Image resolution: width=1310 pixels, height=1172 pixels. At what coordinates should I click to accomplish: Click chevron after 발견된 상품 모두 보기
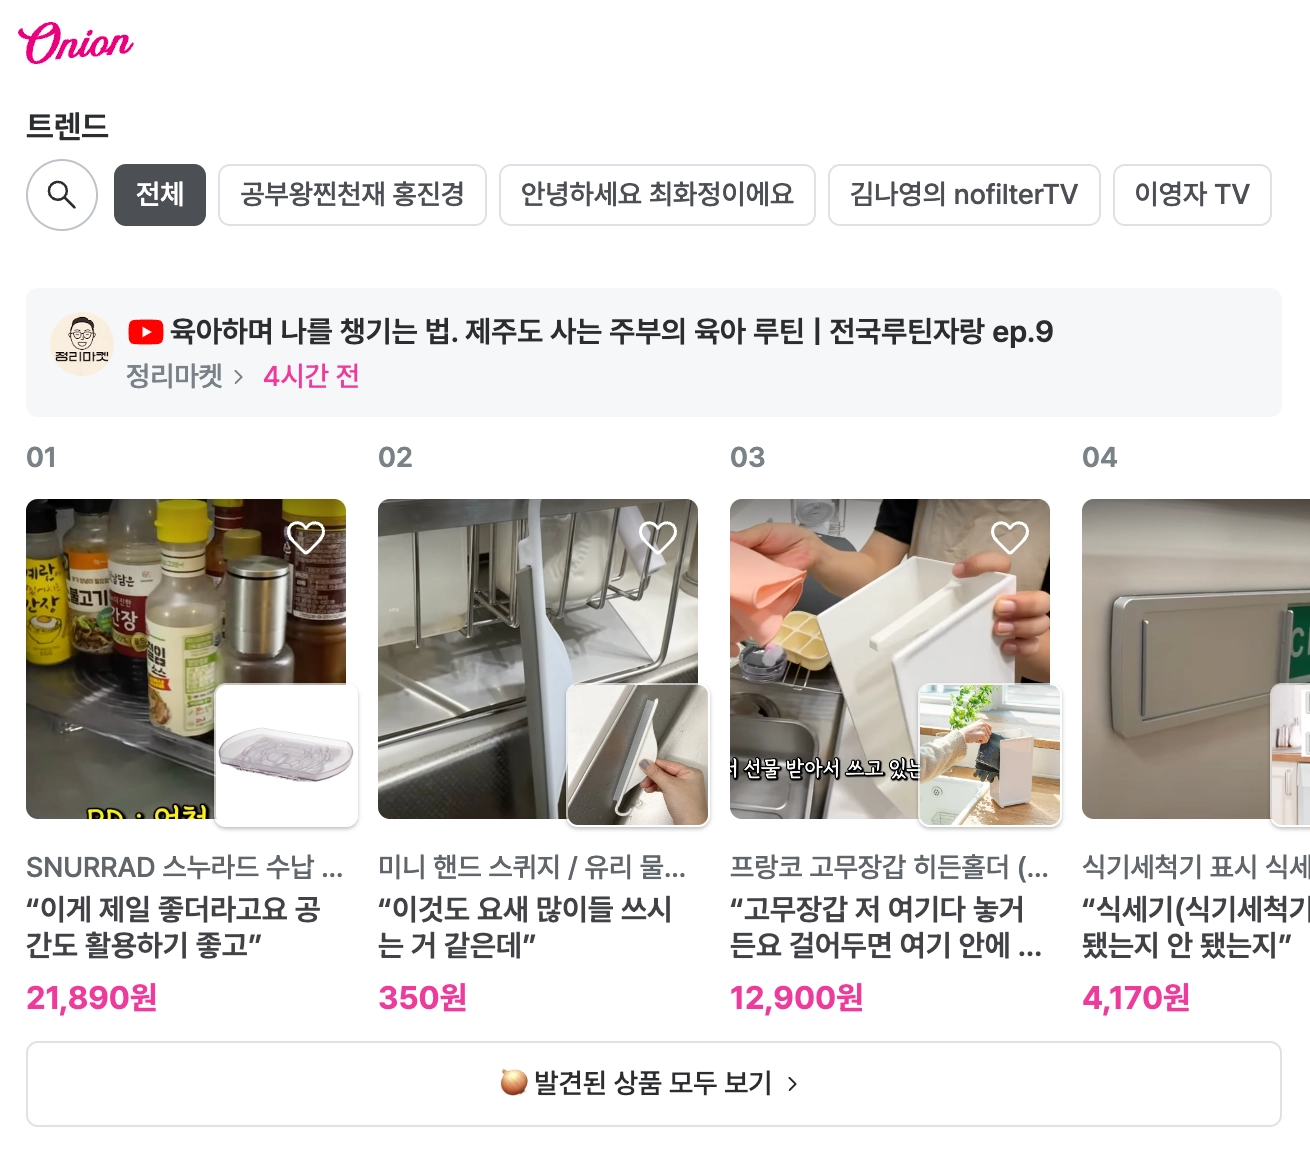tap(792, 1084)
